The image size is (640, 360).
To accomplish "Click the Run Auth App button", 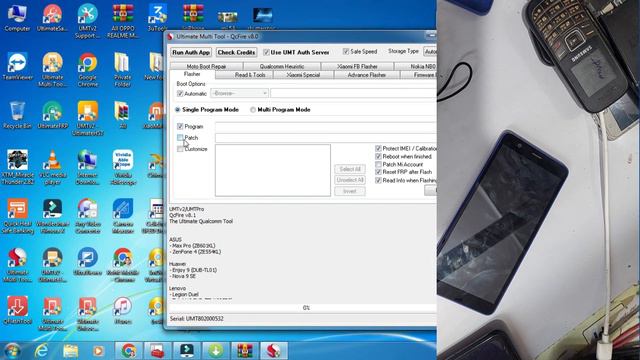I will 191,52.
